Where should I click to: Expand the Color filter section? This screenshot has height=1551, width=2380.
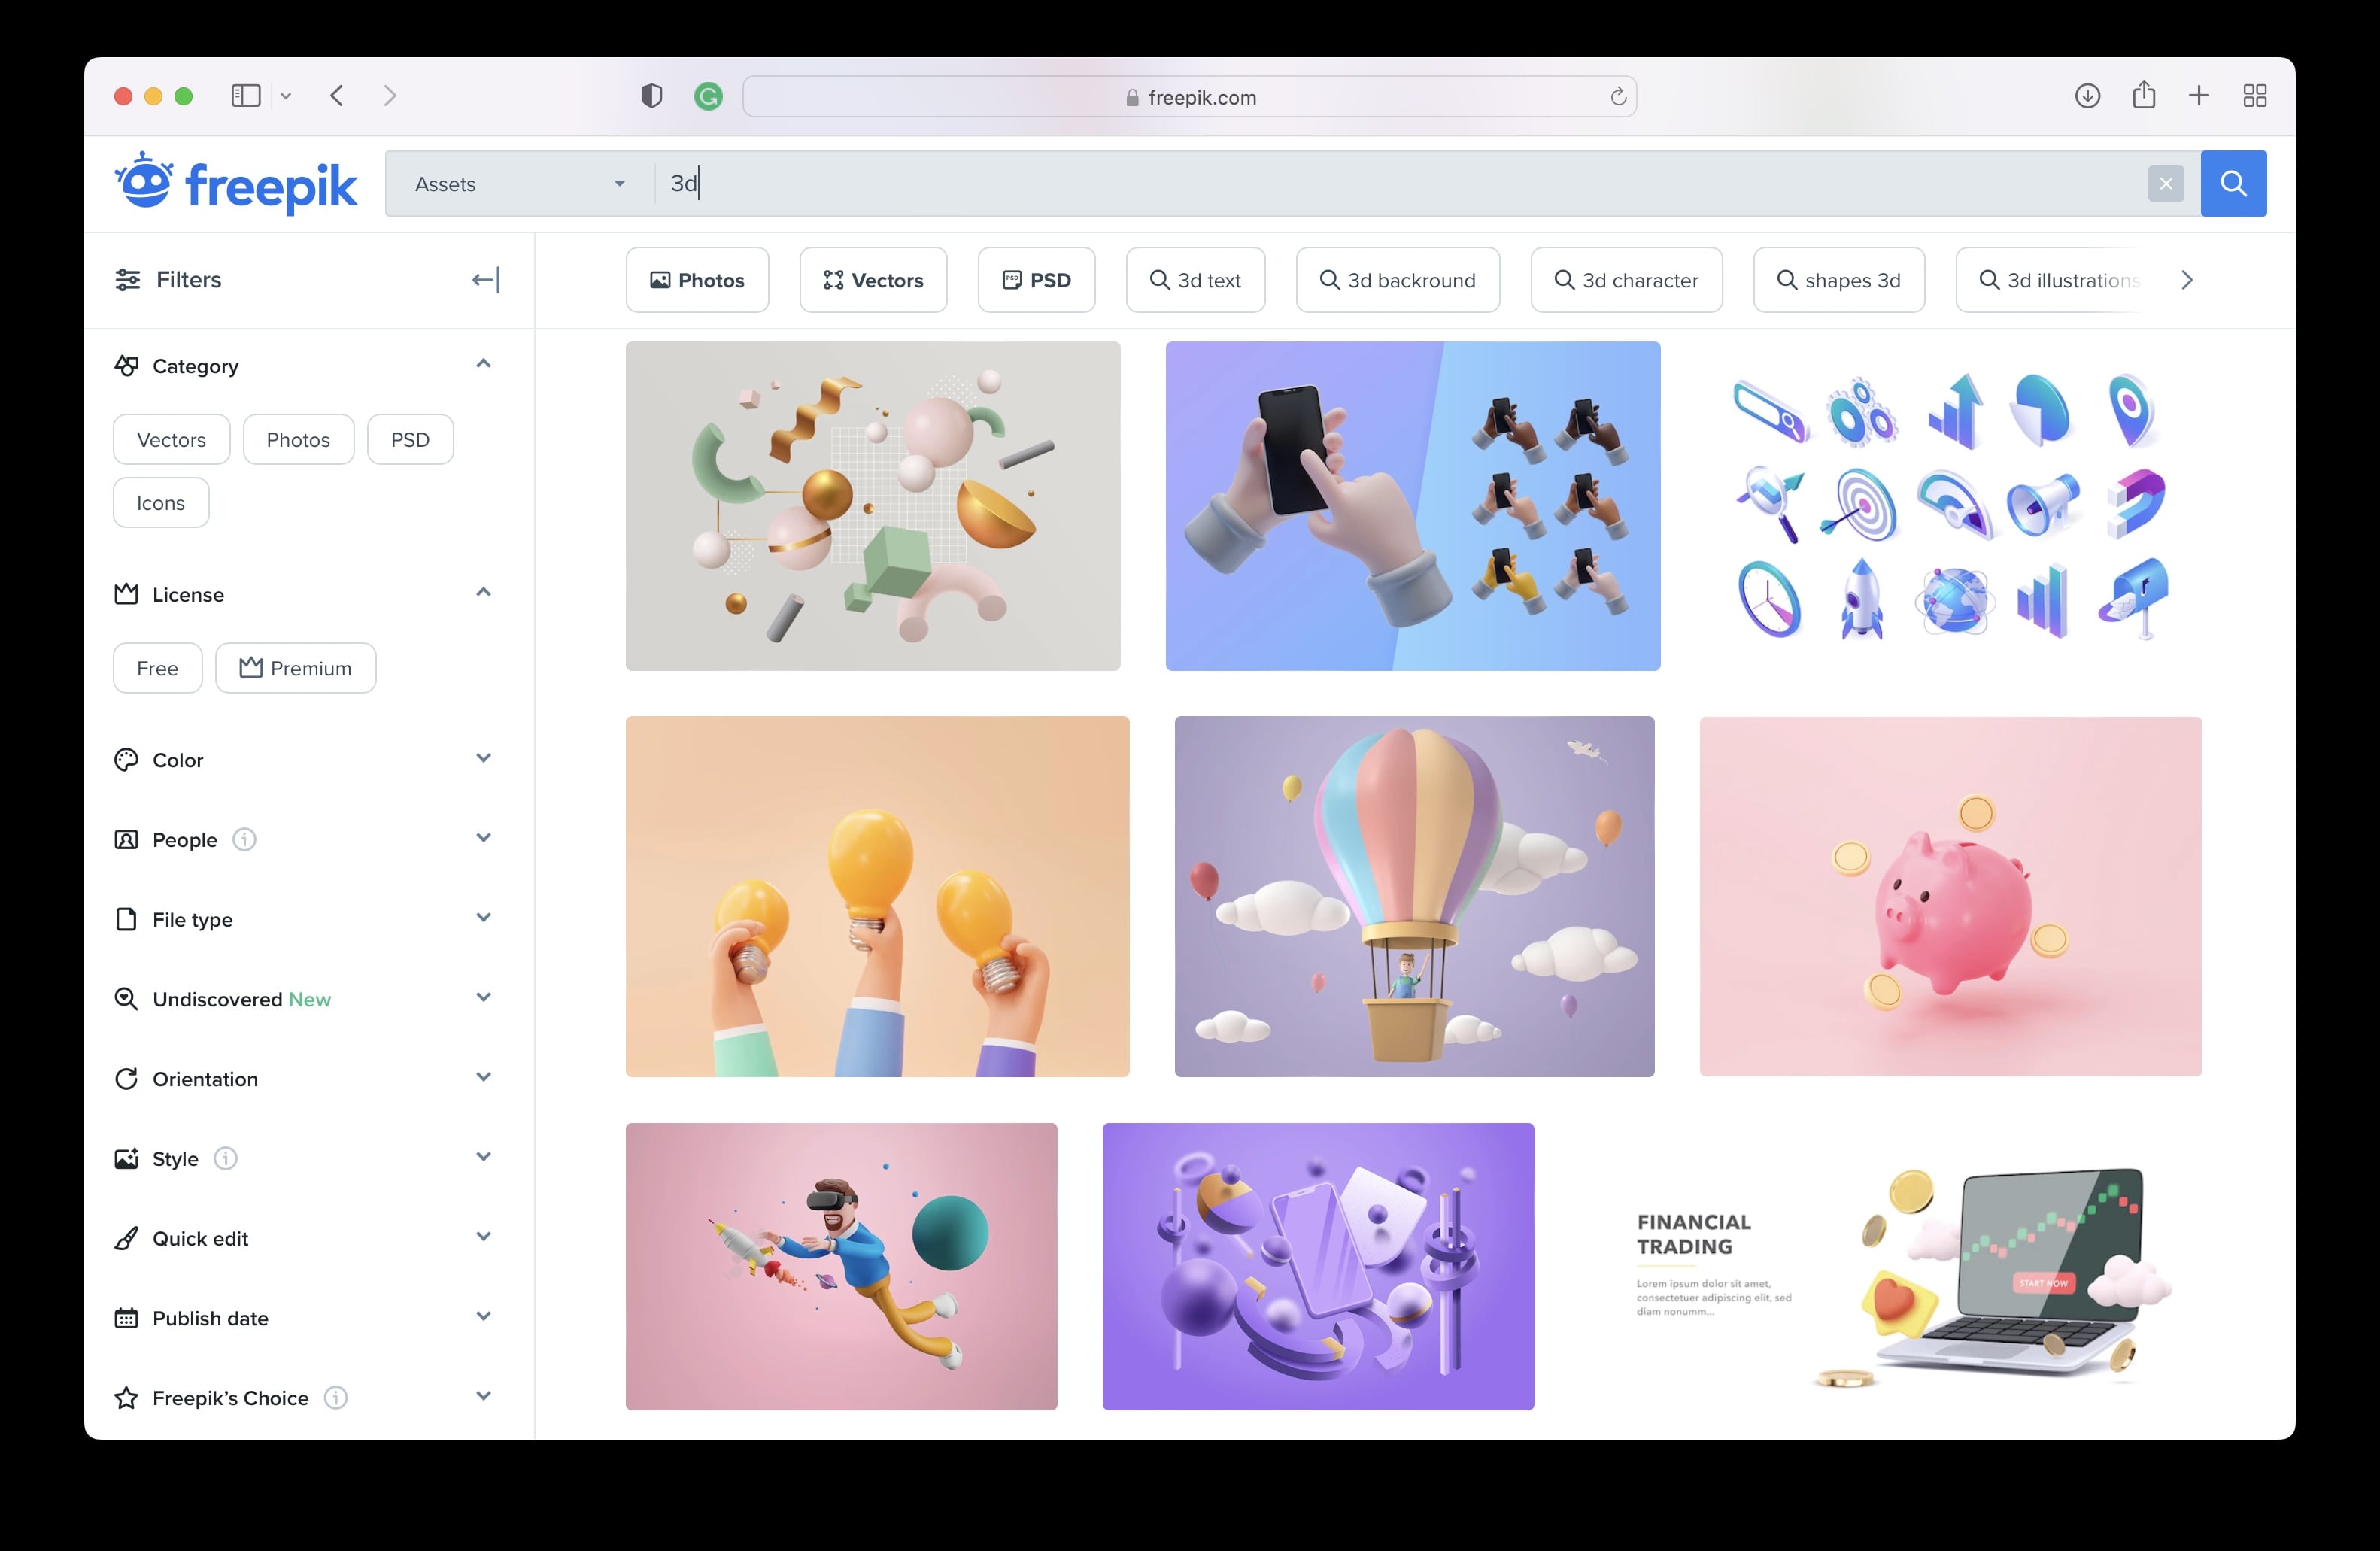click(x=484, y=759)
